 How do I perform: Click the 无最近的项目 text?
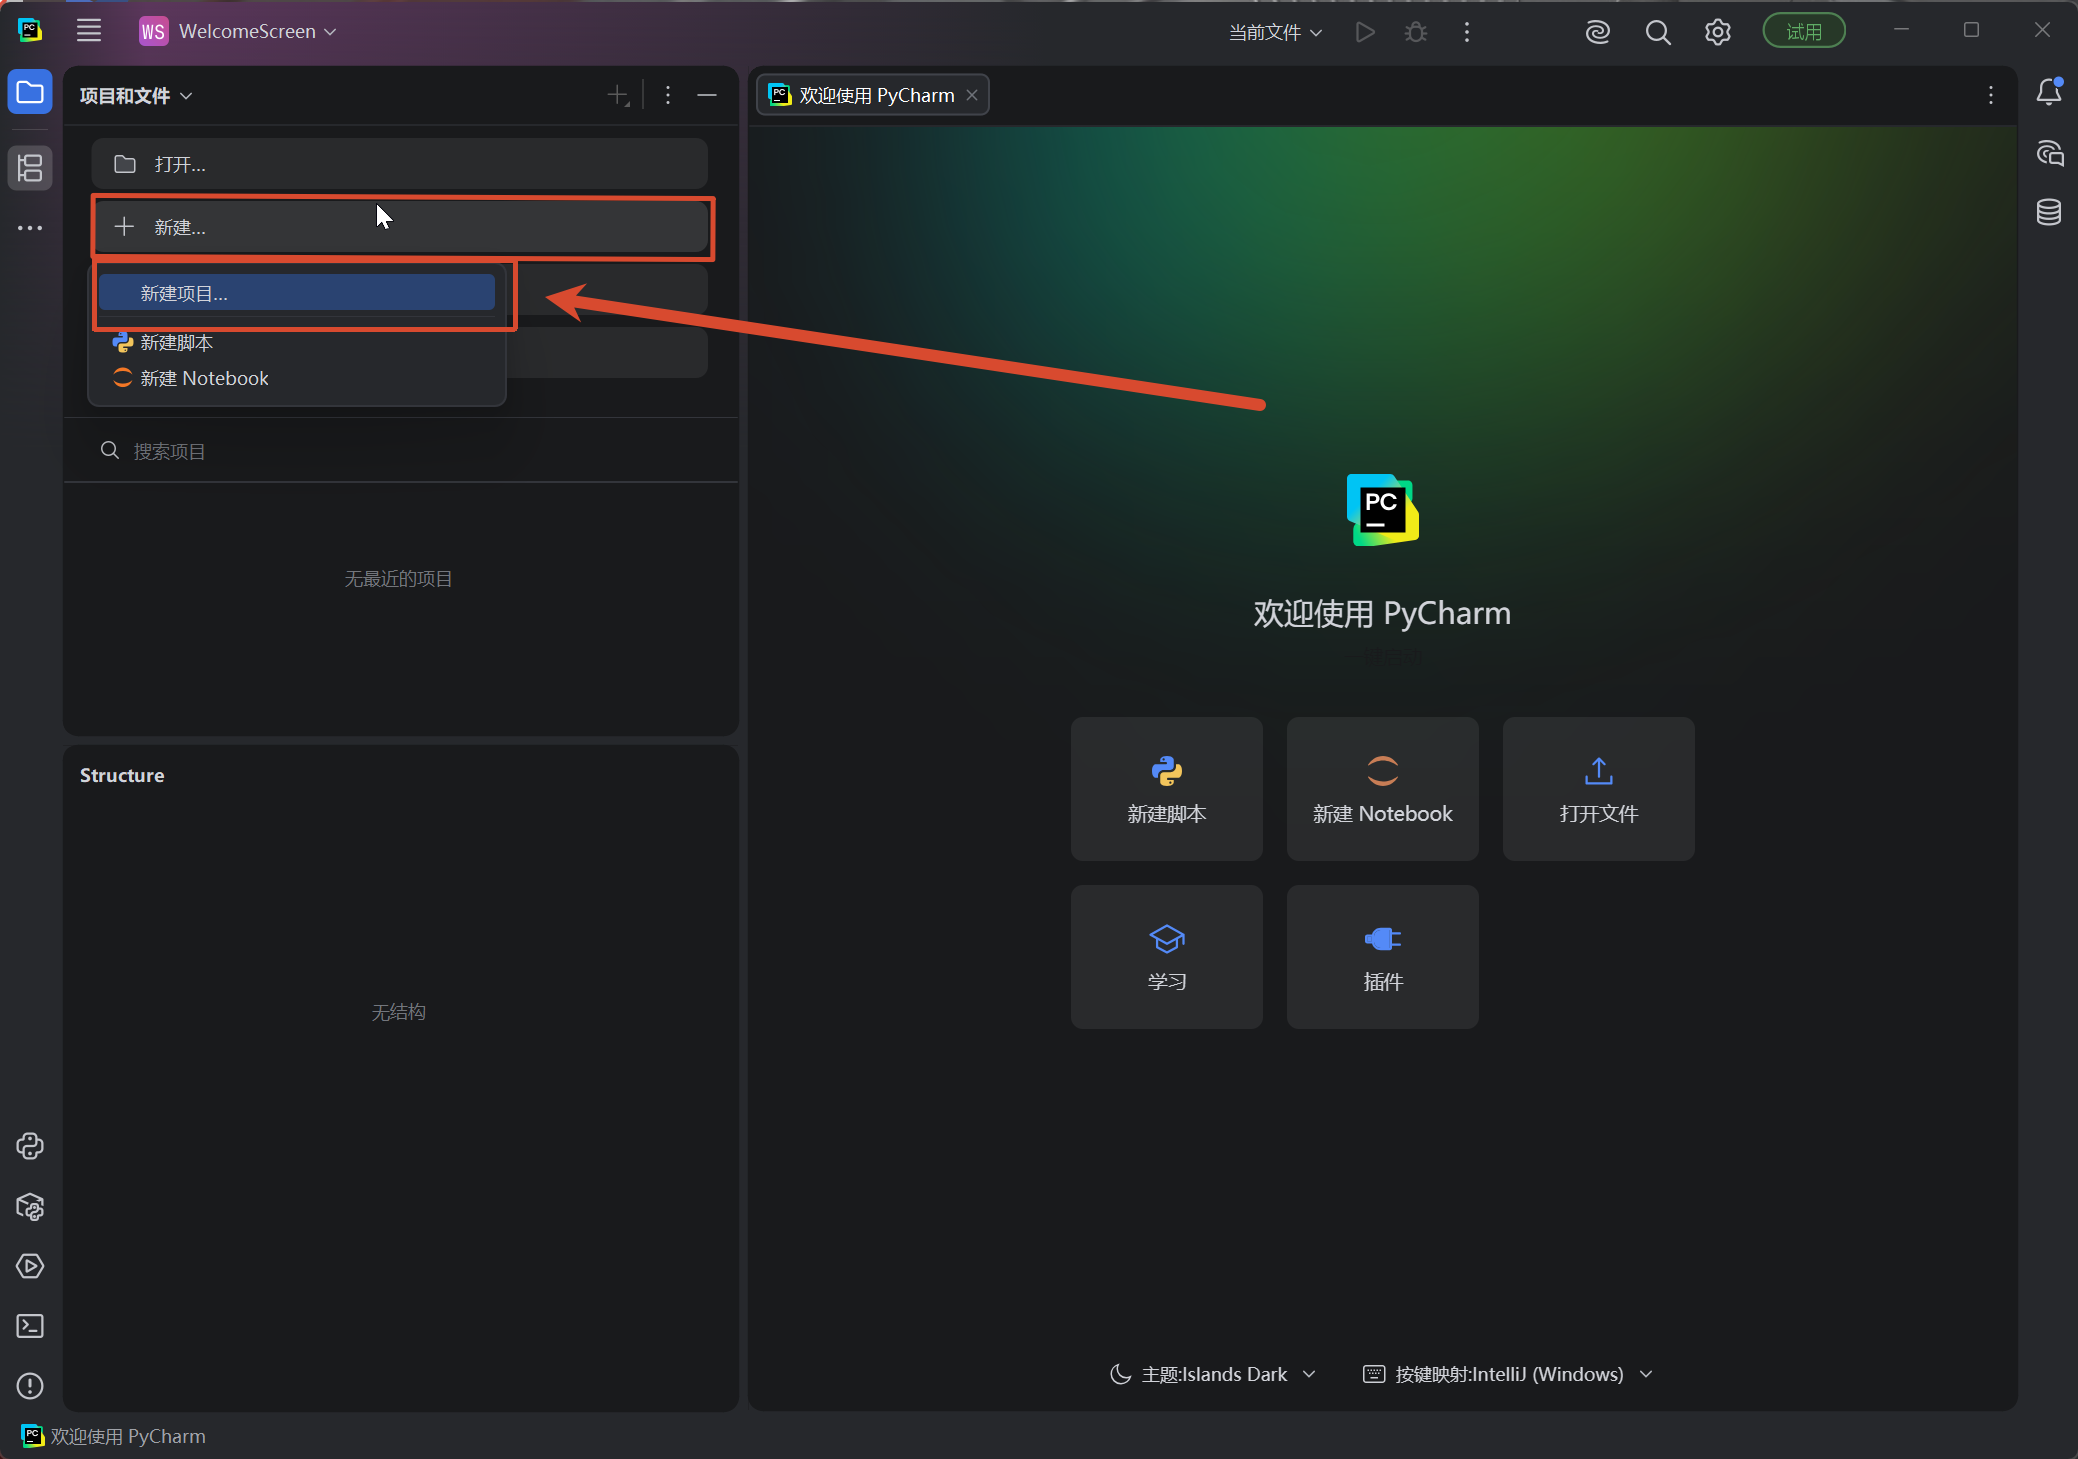coord(399,579)
